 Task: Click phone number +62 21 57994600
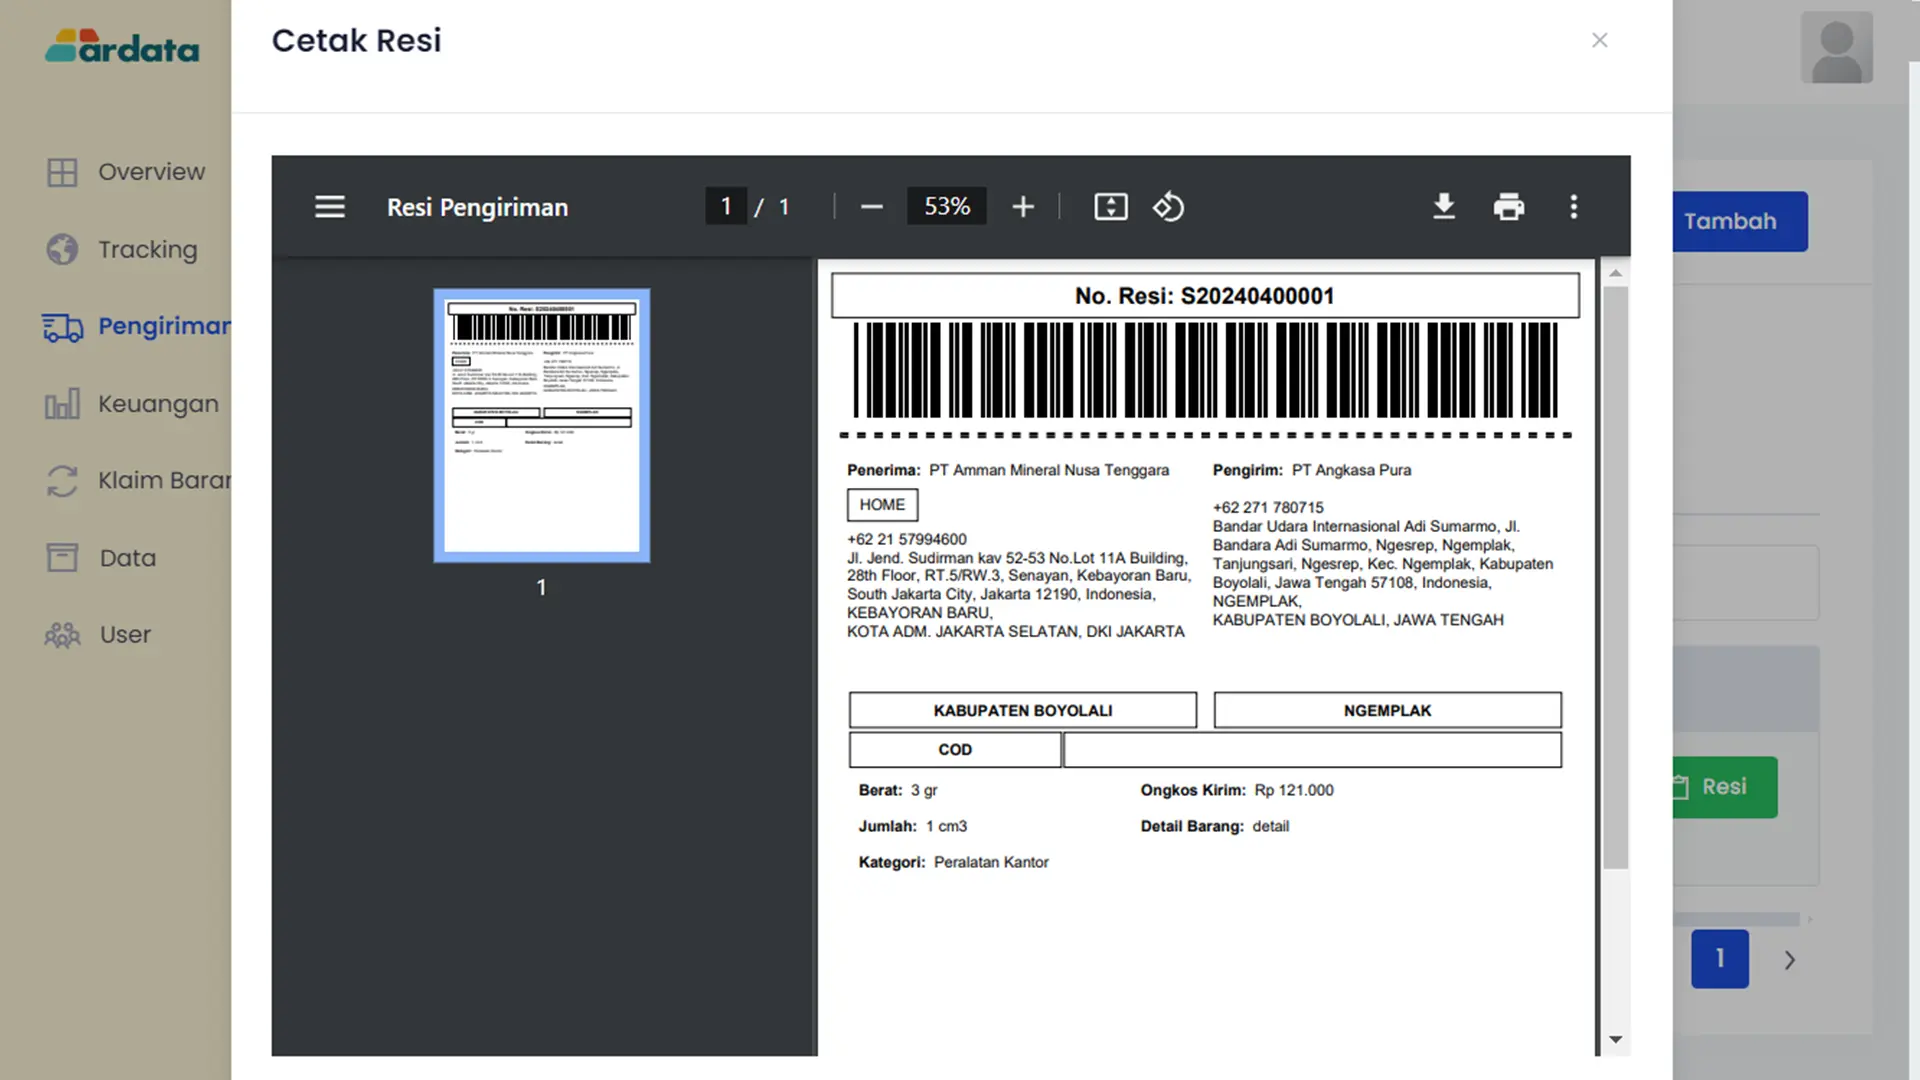tap(907, 539)
